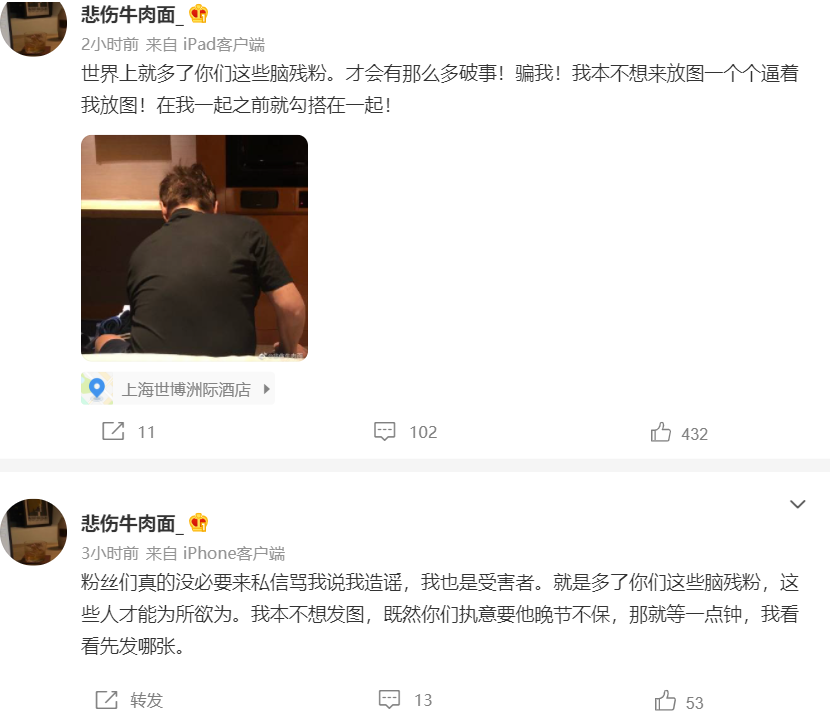This screenshot has width=830, height=721.
Task: Click the 2小时前 timestamp on first post
Action: click(x=110, y=44)
